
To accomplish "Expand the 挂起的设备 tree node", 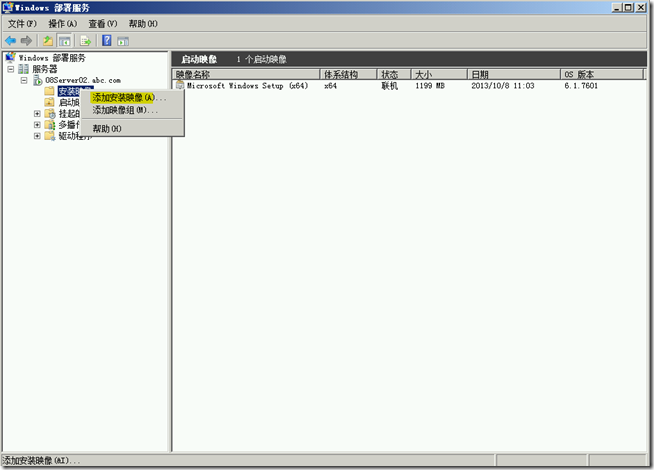I will pos(37,113).
